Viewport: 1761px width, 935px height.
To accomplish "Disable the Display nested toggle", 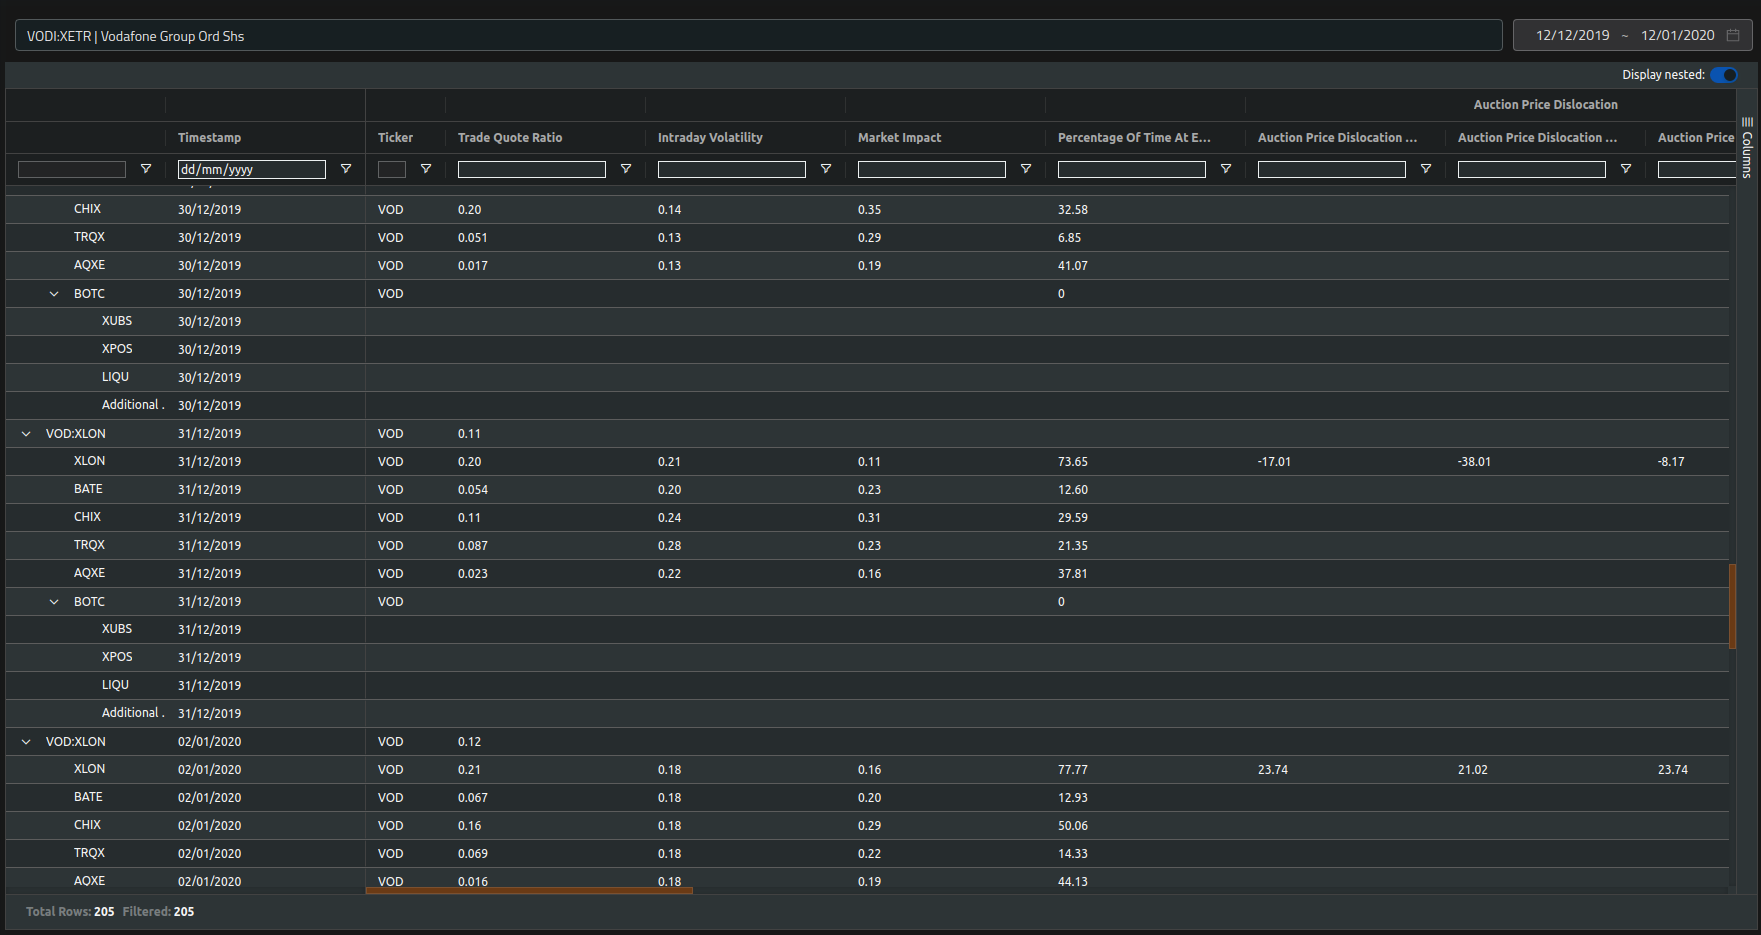I will [x=1723, y=75].
